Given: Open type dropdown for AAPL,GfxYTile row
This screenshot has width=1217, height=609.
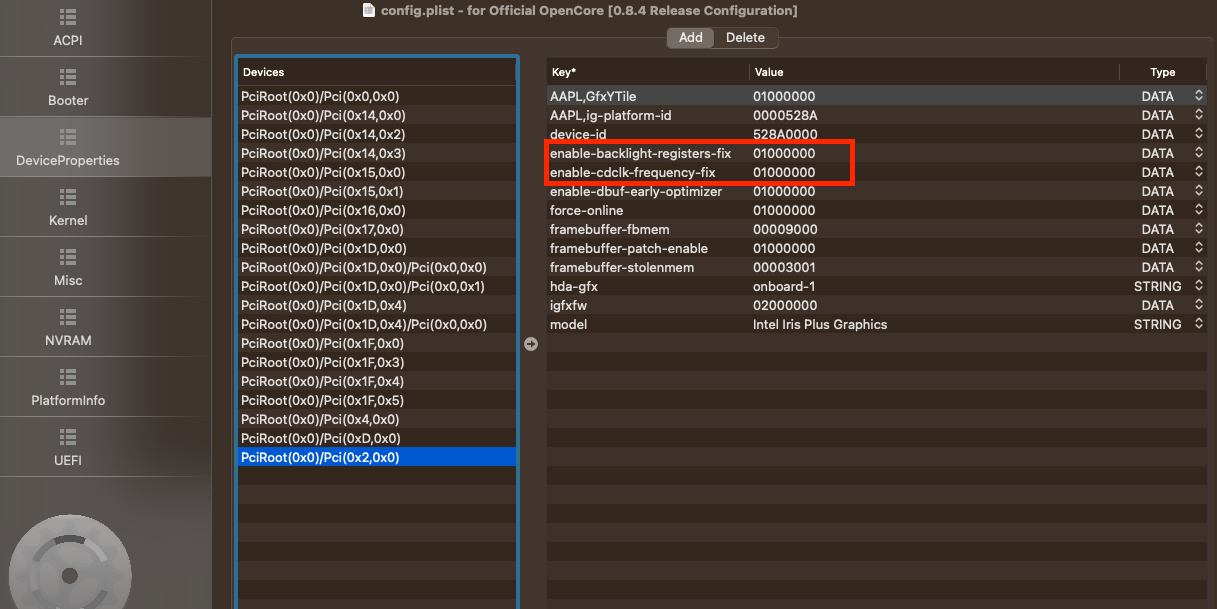Looking at the screenshot, I should point(1198,96).
